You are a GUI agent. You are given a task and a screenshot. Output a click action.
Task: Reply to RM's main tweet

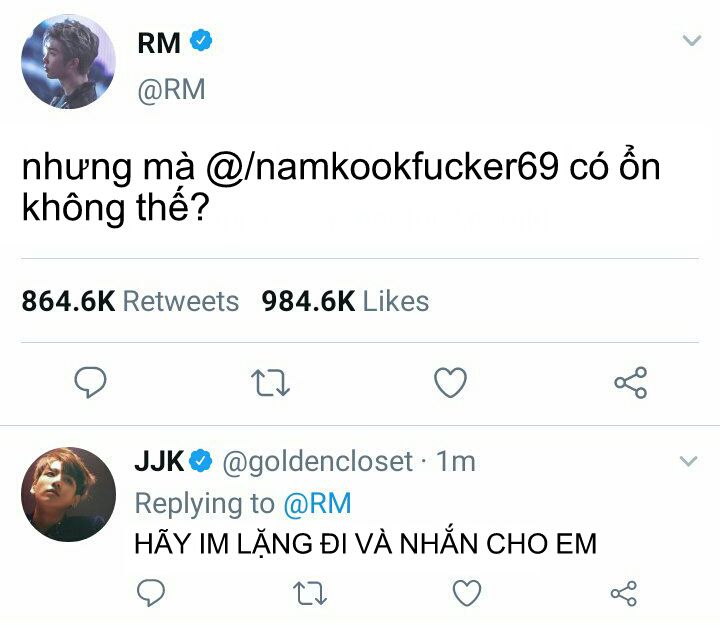pyautogui.click(x=90, y=383)
